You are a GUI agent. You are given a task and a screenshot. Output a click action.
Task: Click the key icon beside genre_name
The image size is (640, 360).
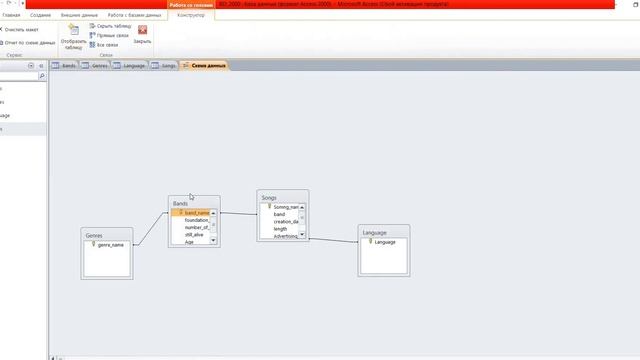point(93,244)
